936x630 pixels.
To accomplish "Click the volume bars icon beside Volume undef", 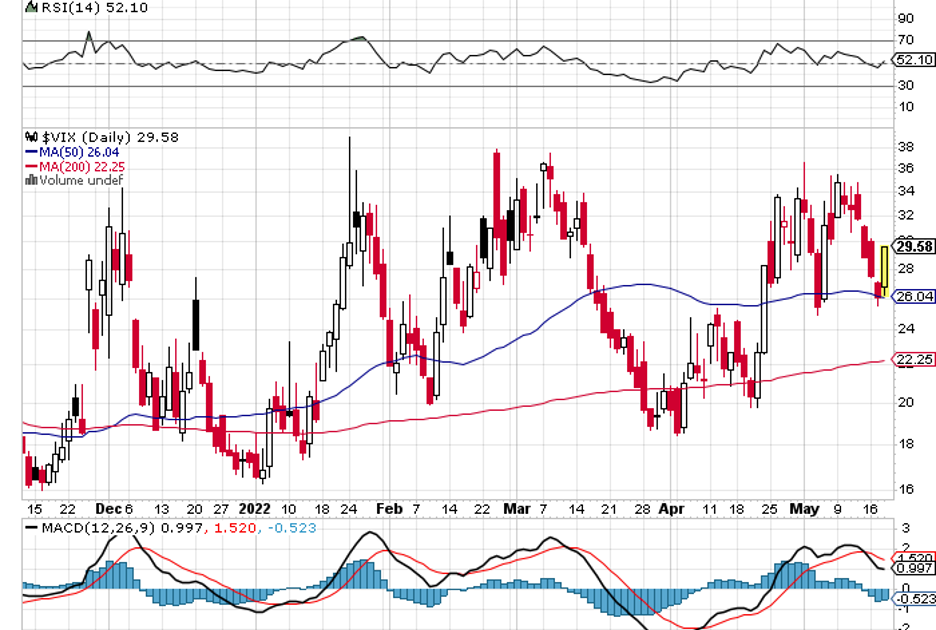I will click(31, 180).
